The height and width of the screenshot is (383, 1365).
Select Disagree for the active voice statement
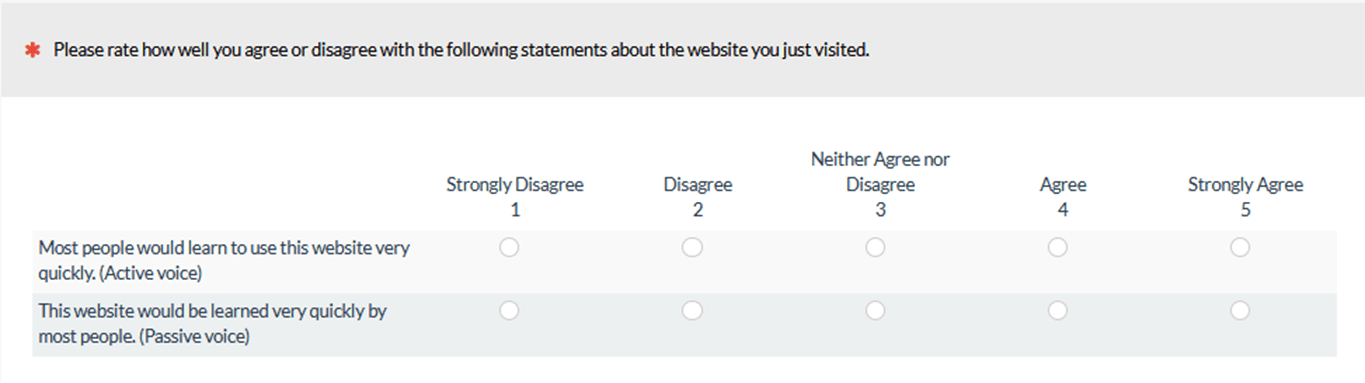pos(692,247)
